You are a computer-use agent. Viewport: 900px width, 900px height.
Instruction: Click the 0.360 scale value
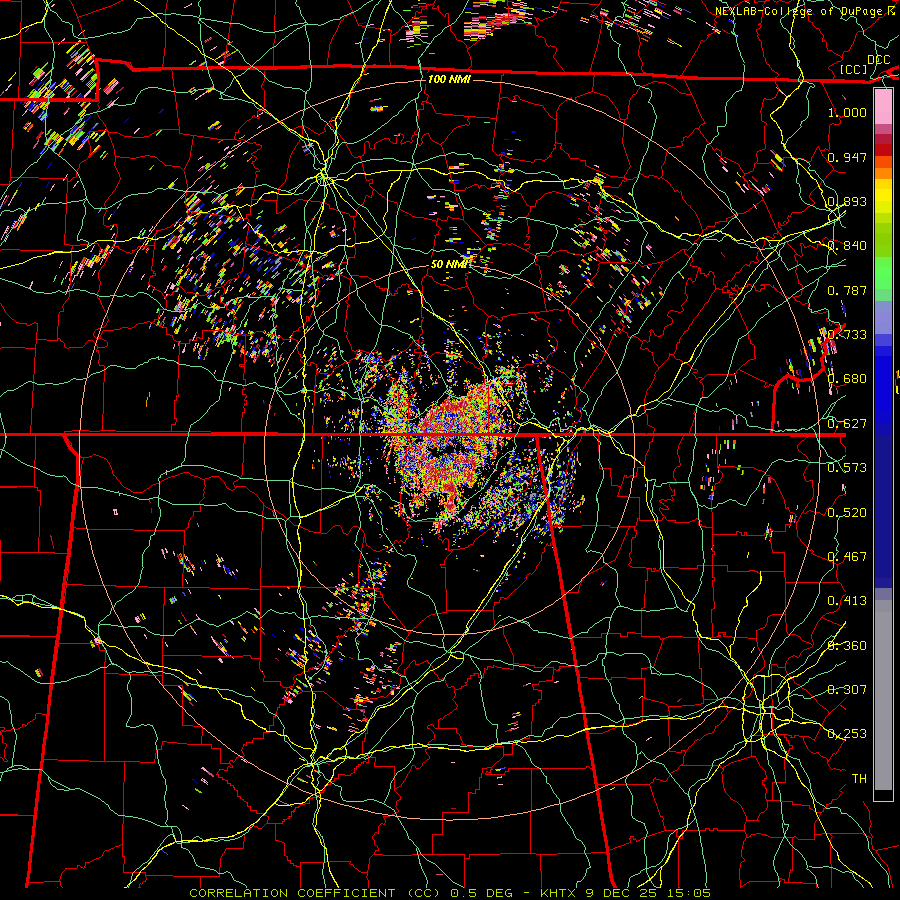pos(847,646)
